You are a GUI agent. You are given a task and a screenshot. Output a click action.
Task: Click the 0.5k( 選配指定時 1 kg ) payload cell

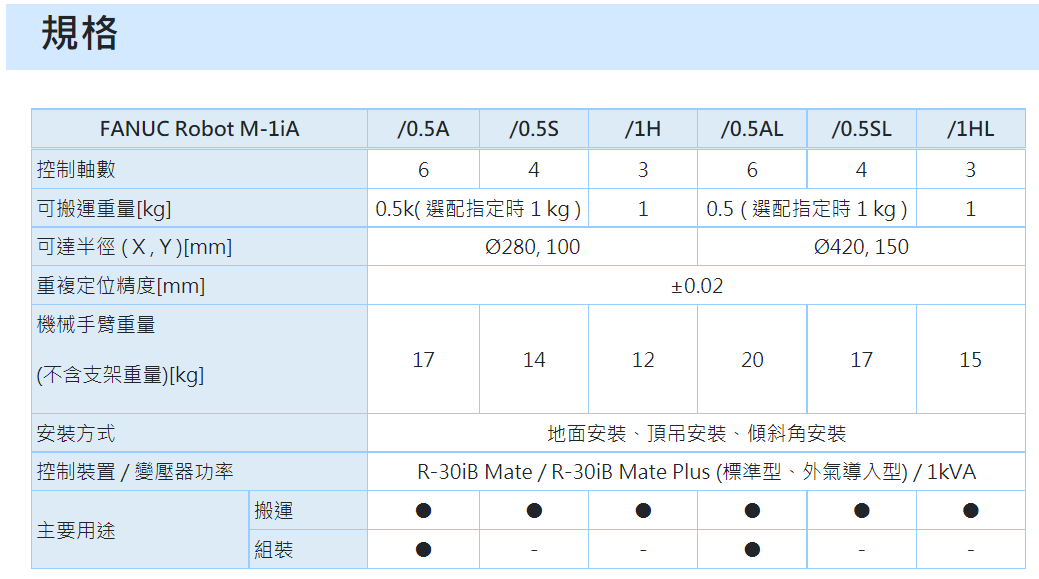click(478, 209)
